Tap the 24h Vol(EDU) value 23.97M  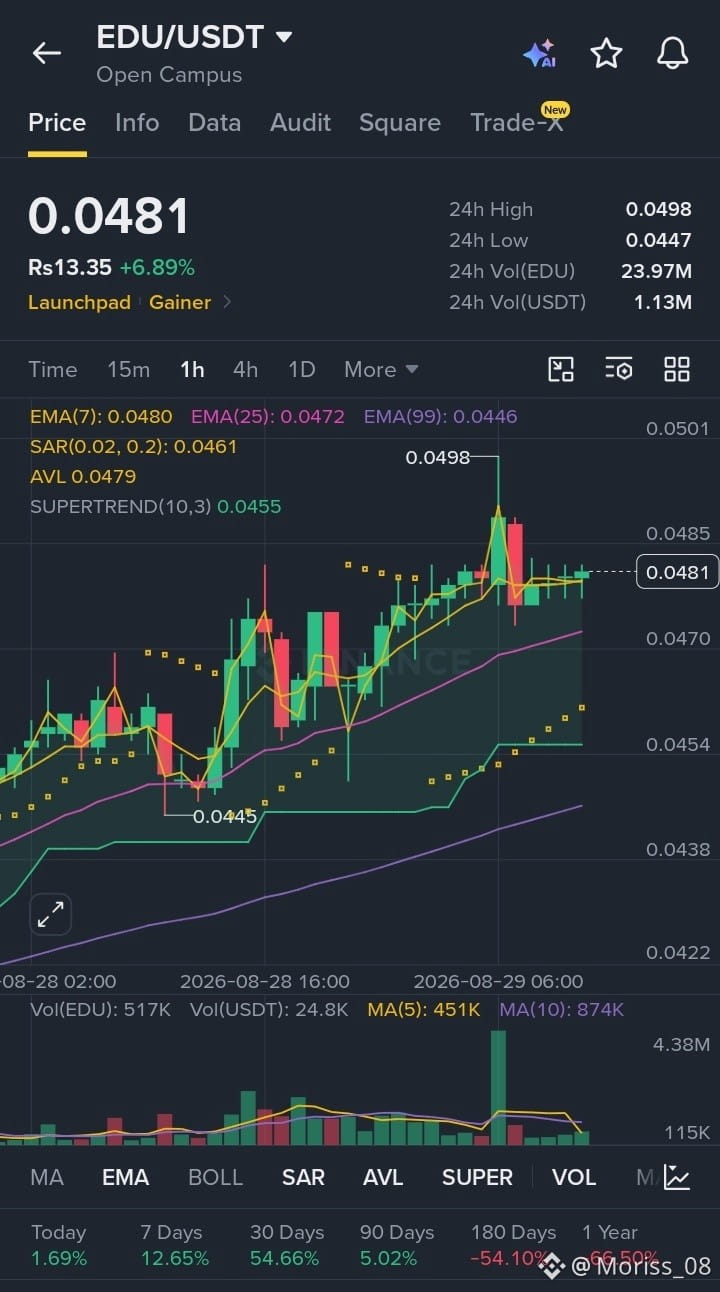click(656, 271)
